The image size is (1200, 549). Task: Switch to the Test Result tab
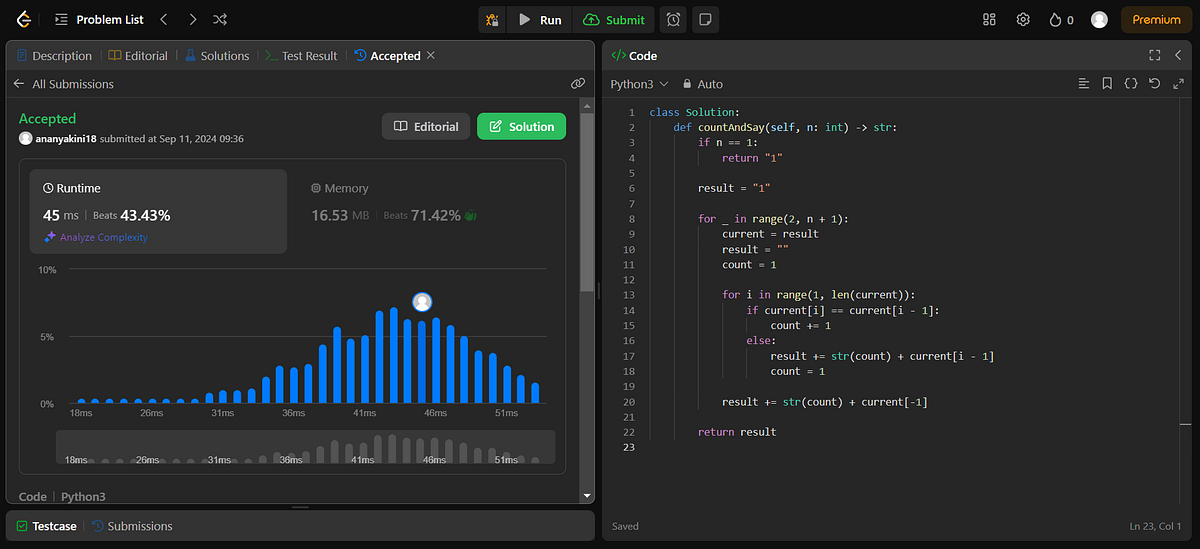[301, 56]
